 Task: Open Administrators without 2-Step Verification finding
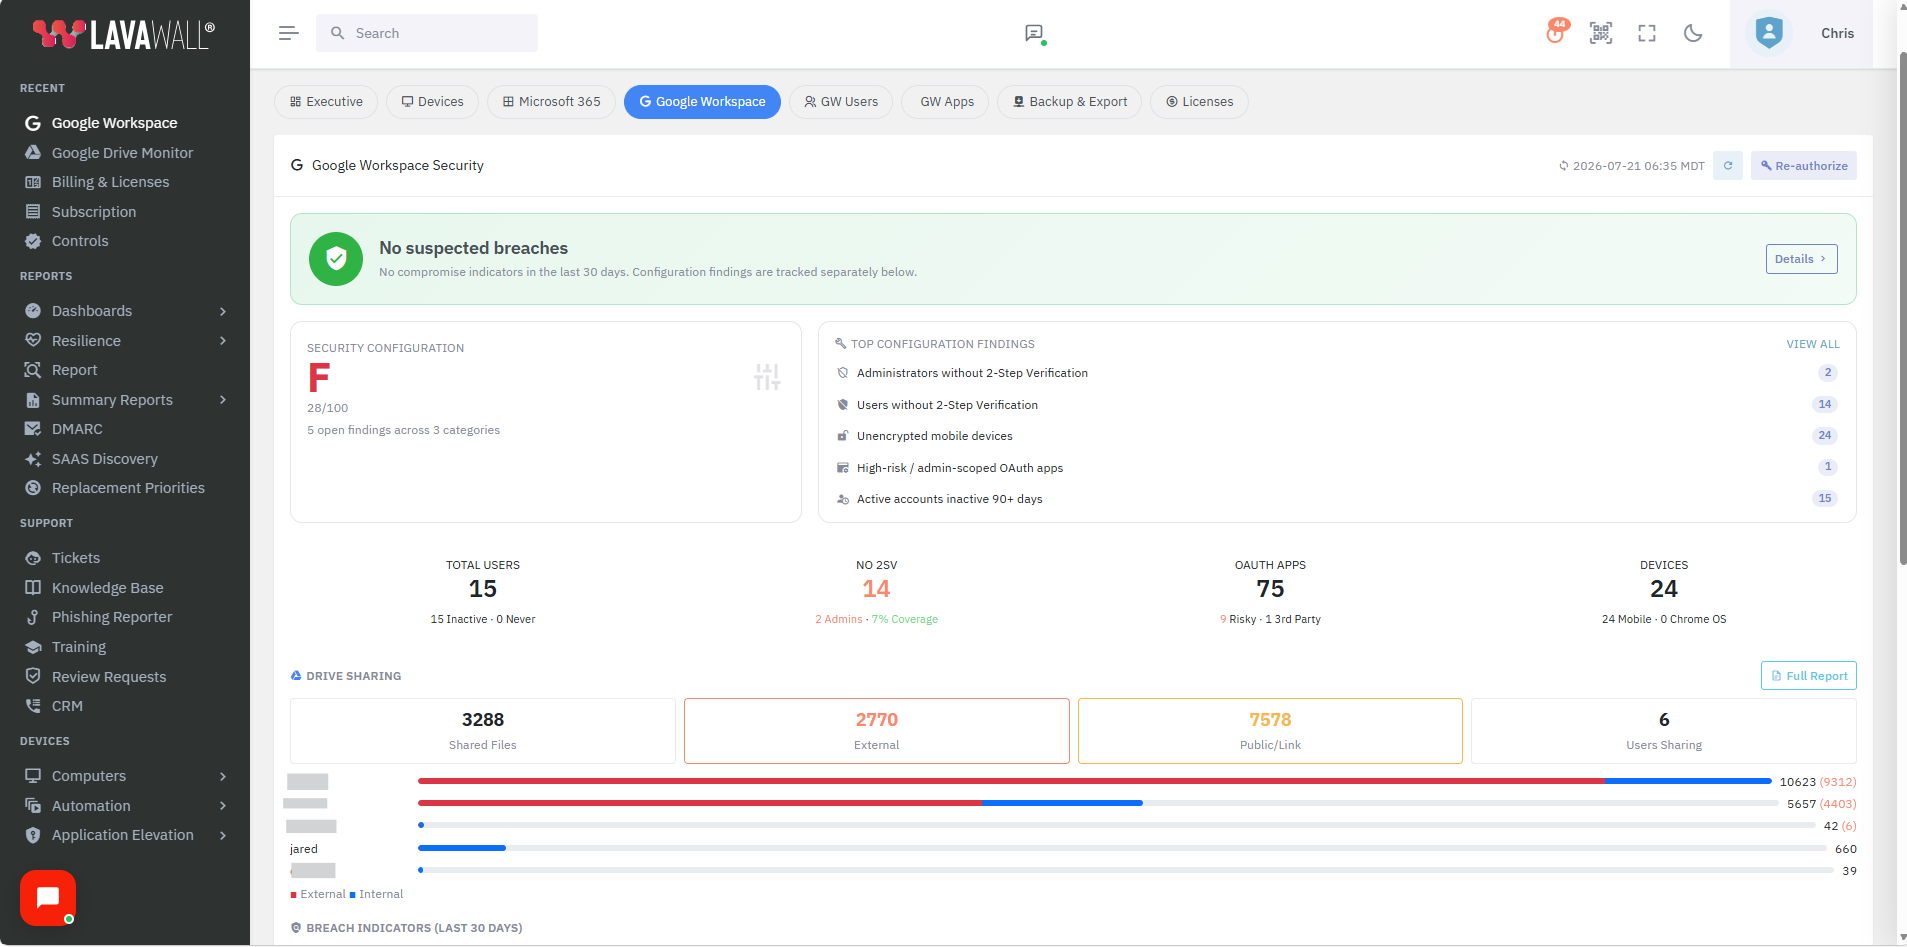tap(1337, 373)
